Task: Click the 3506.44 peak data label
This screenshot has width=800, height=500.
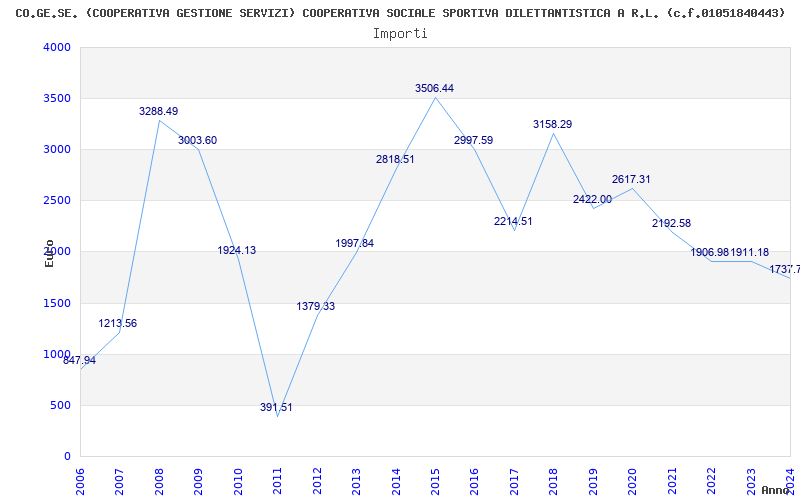Action: 434,88
